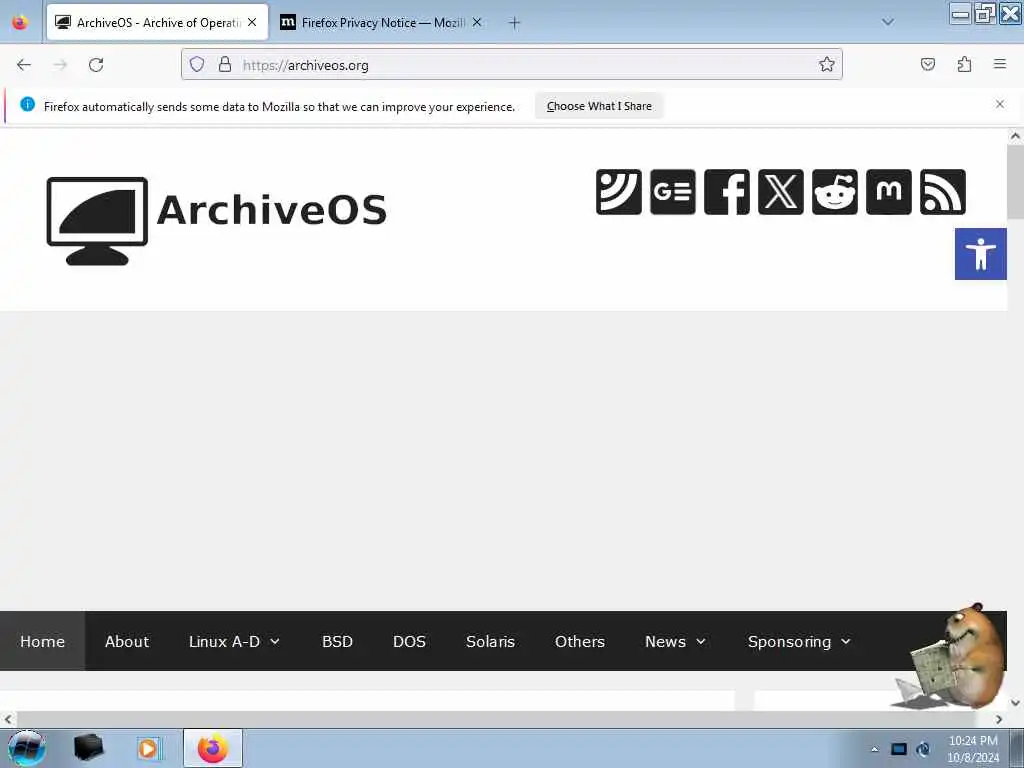This screenshot has height=768, width=1024.
Task: Dismiss the data sharing notification bar
Action: tap(1000, 104)
